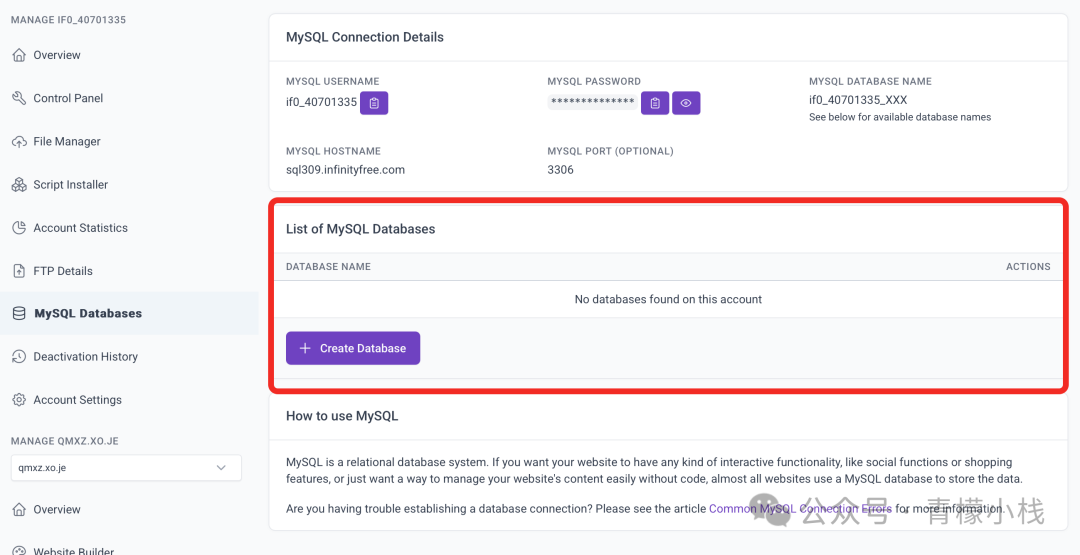Copy the MySQL username to clipboard

pos(374,103)
